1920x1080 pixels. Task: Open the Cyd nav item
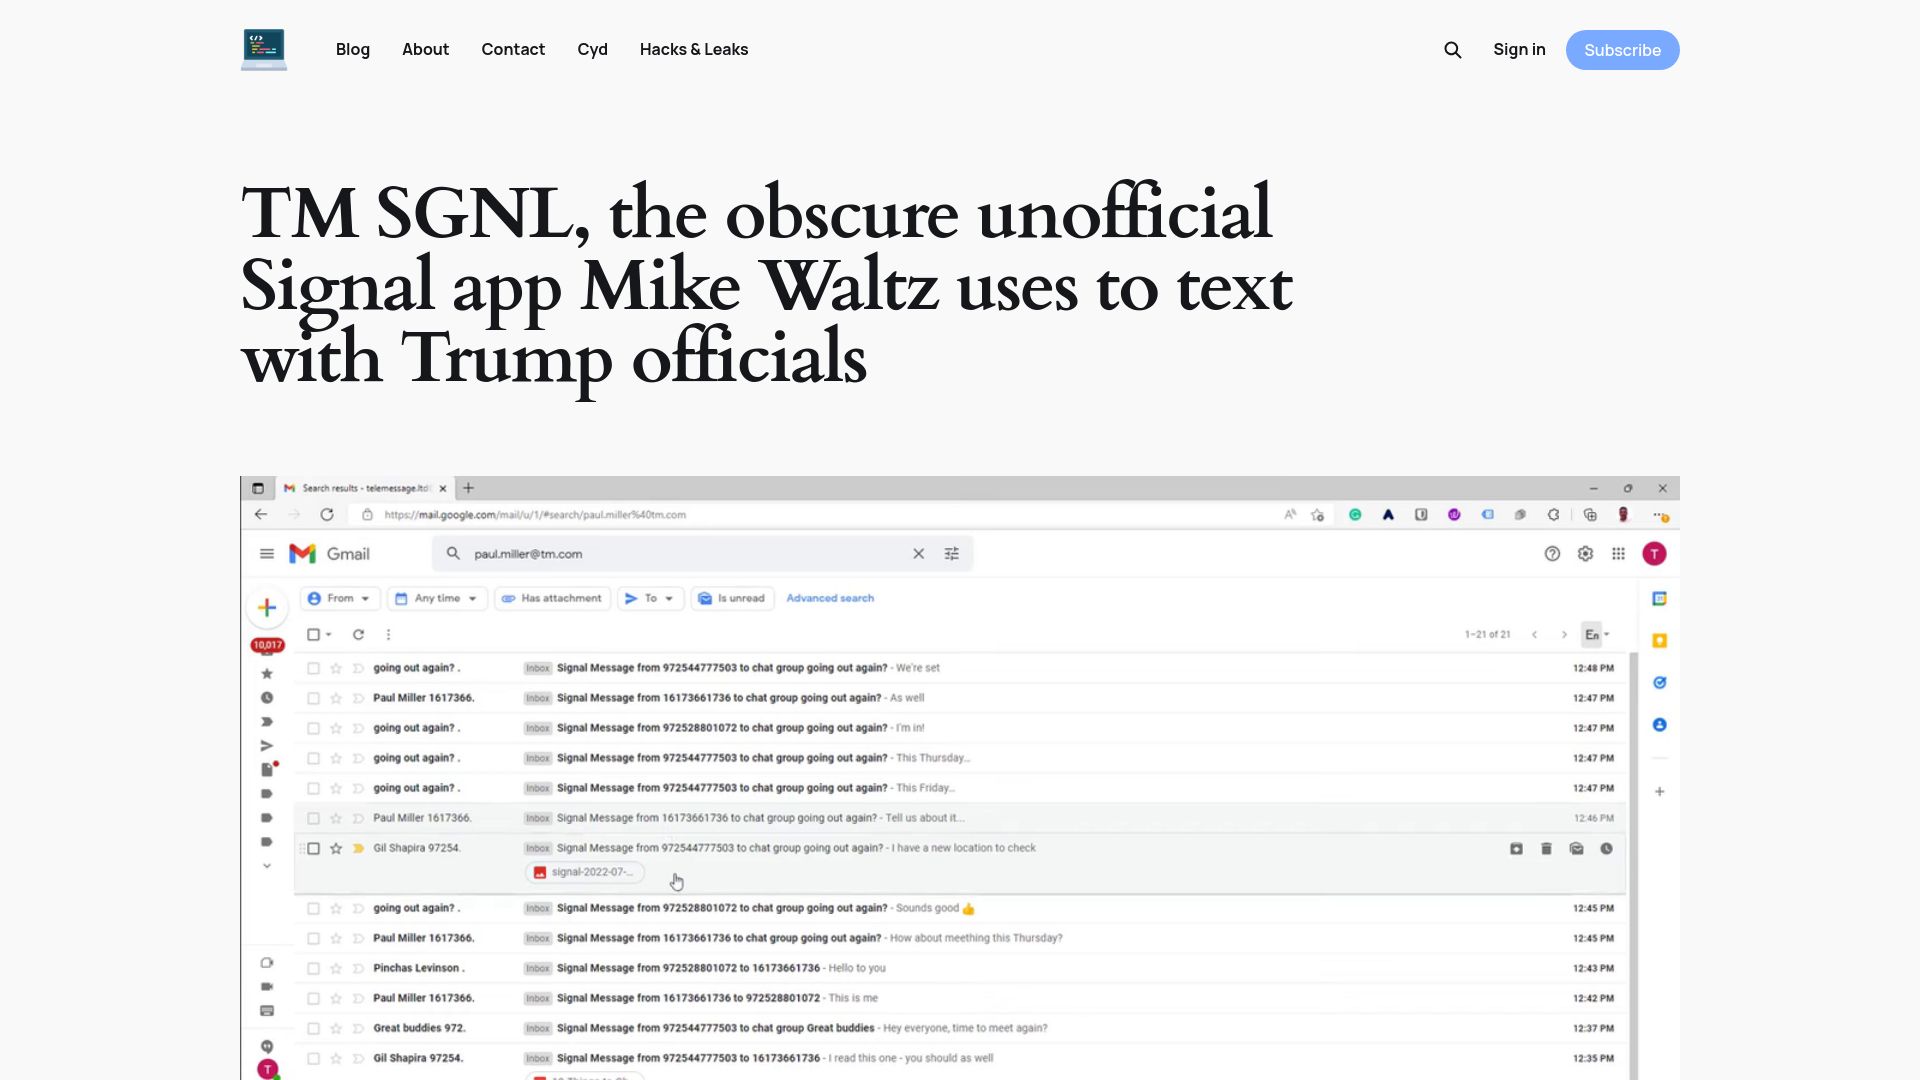(592, 49)
